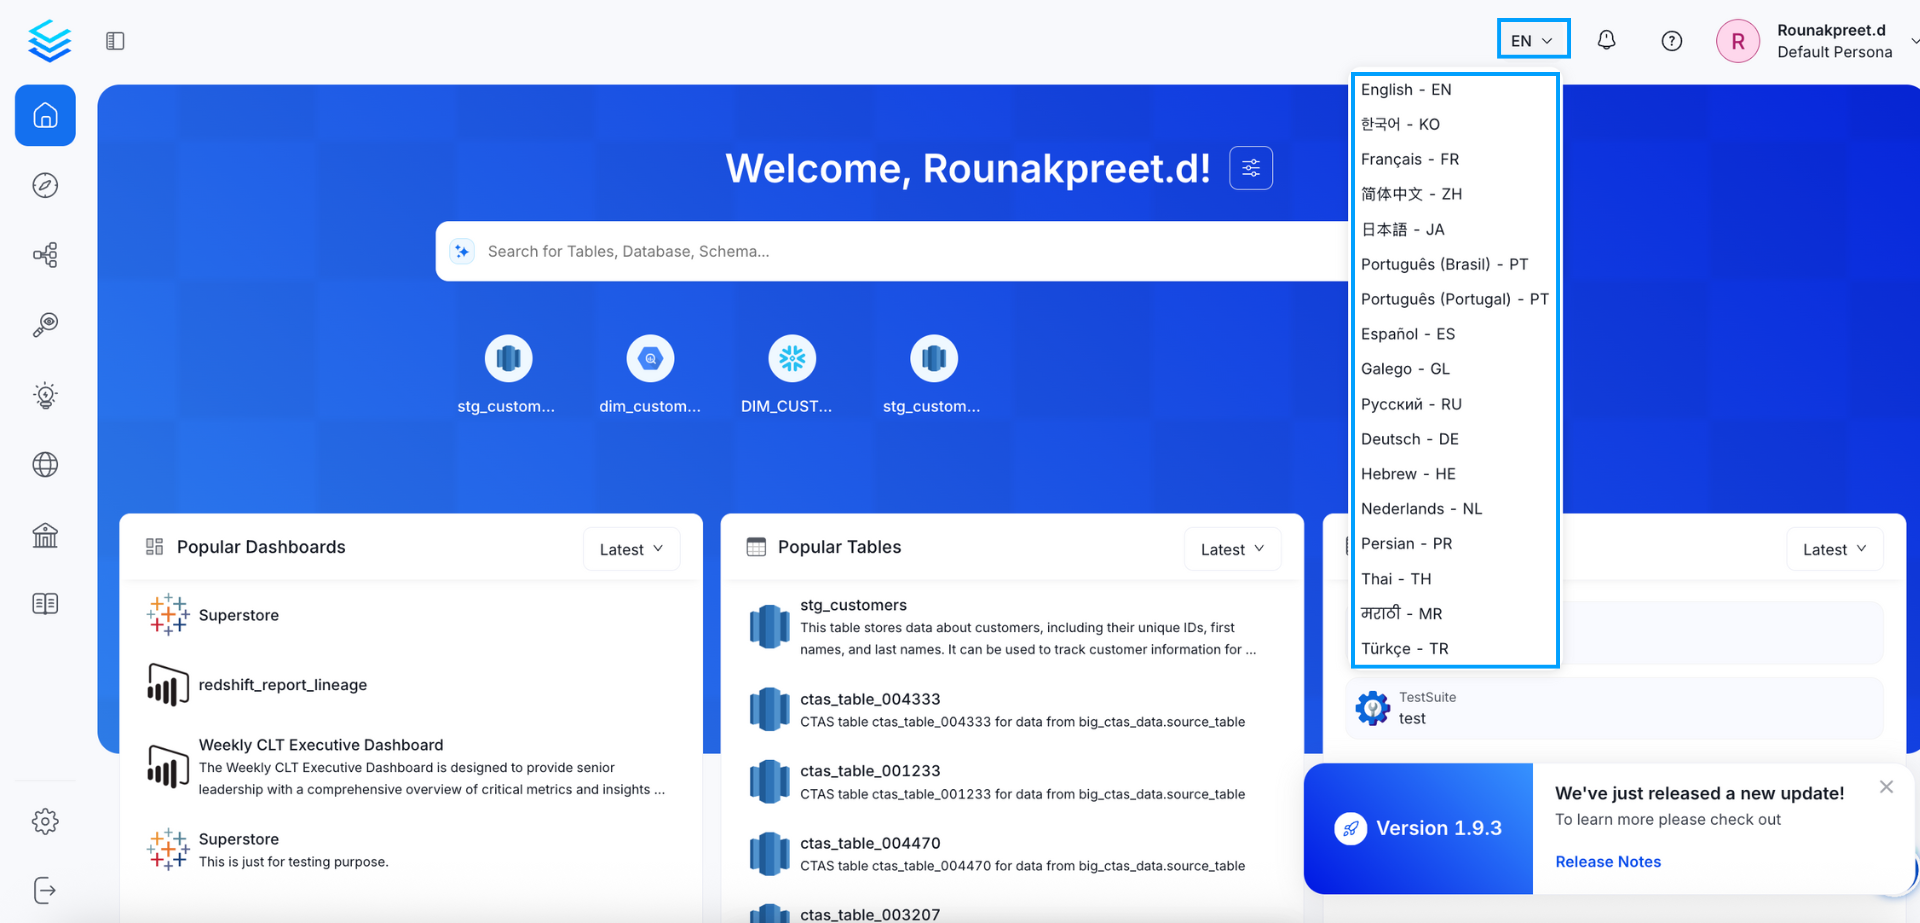This screenshot has height=923, width=1920.
Task: Click the customize page sliders button
Action: click(1250, 168)
